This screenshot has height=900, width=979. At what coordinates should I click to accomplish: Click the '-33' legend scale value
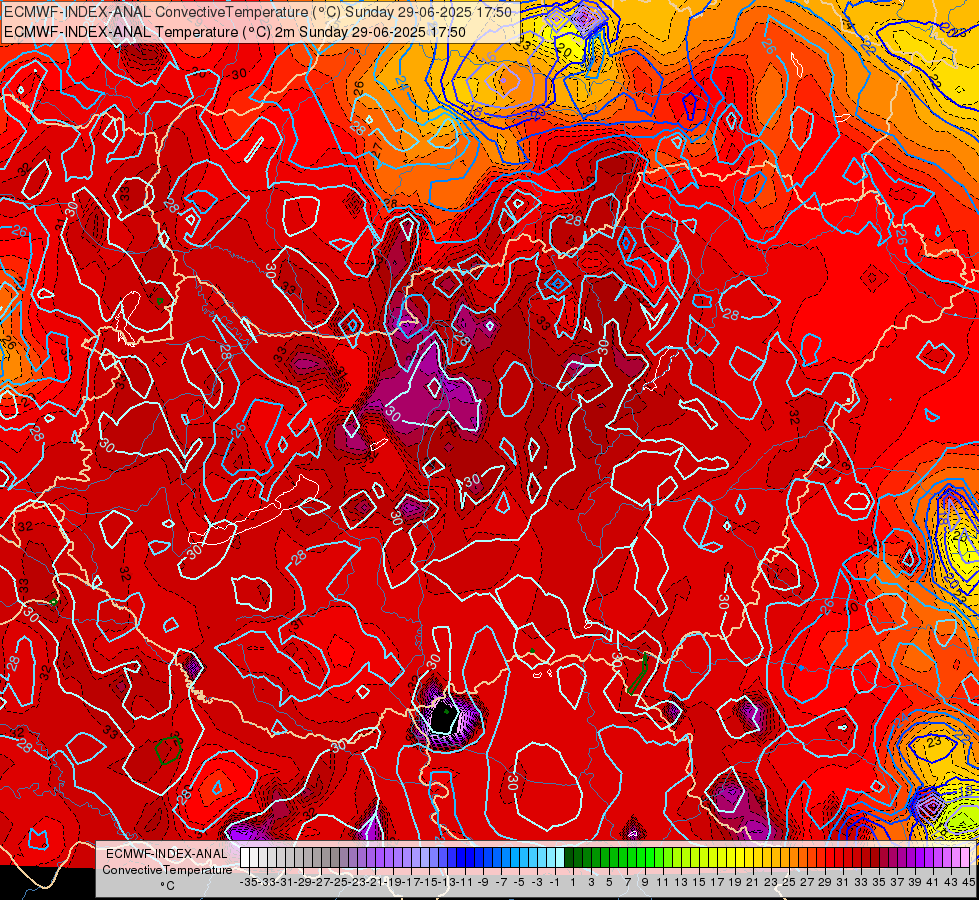coord(267,882)
